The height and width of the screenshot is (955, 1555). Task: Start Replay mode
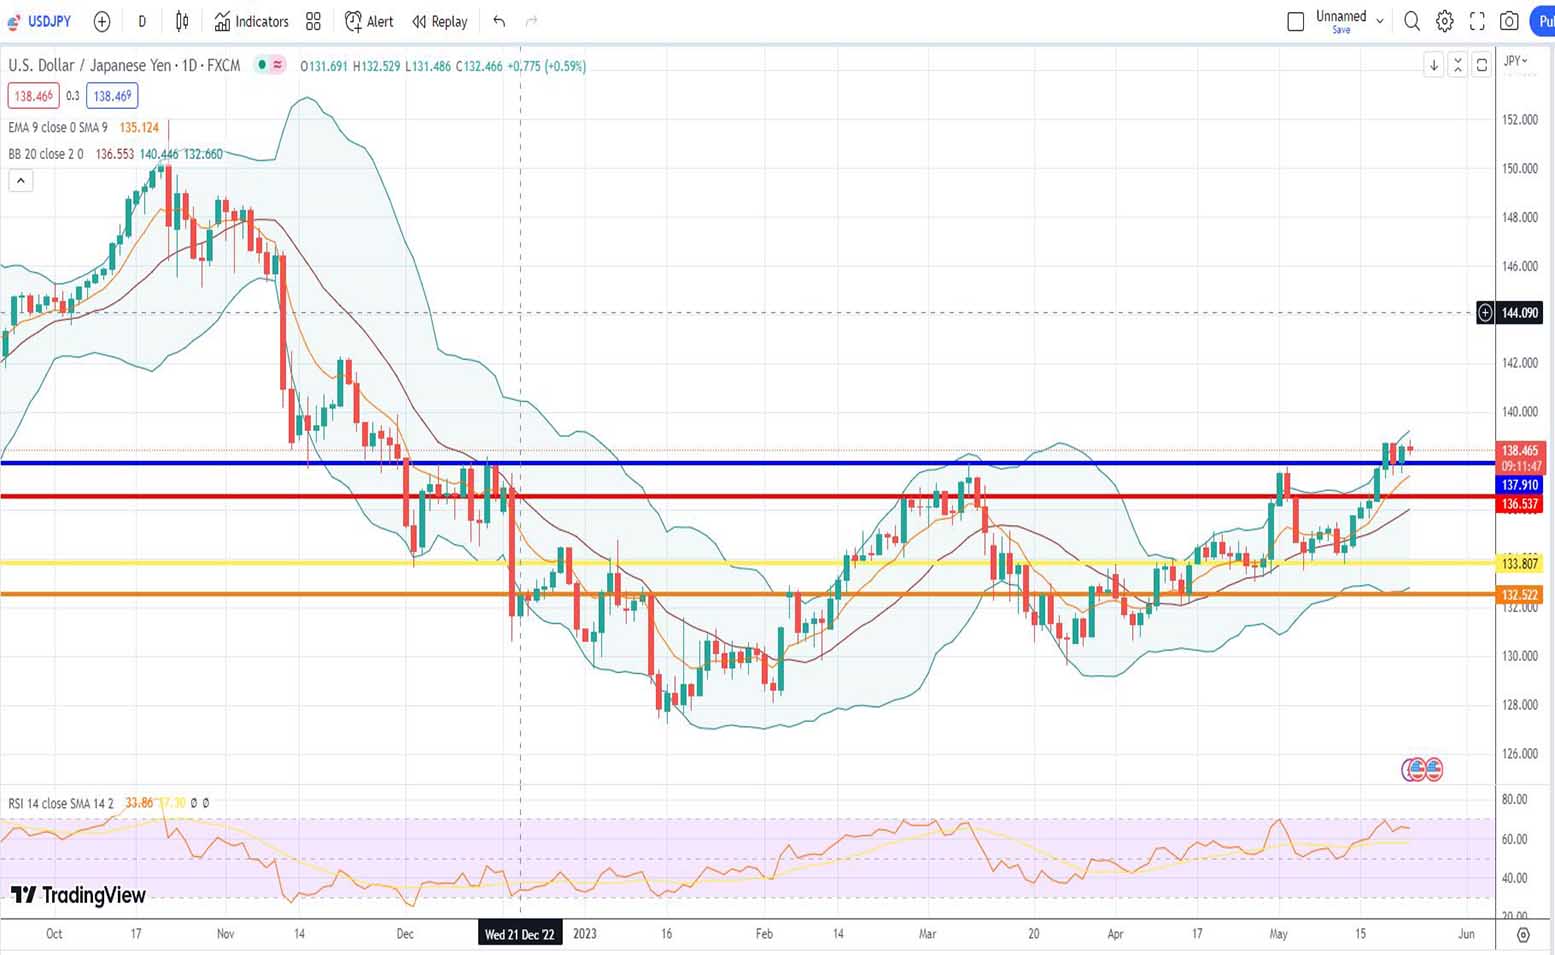click(440, 21)
